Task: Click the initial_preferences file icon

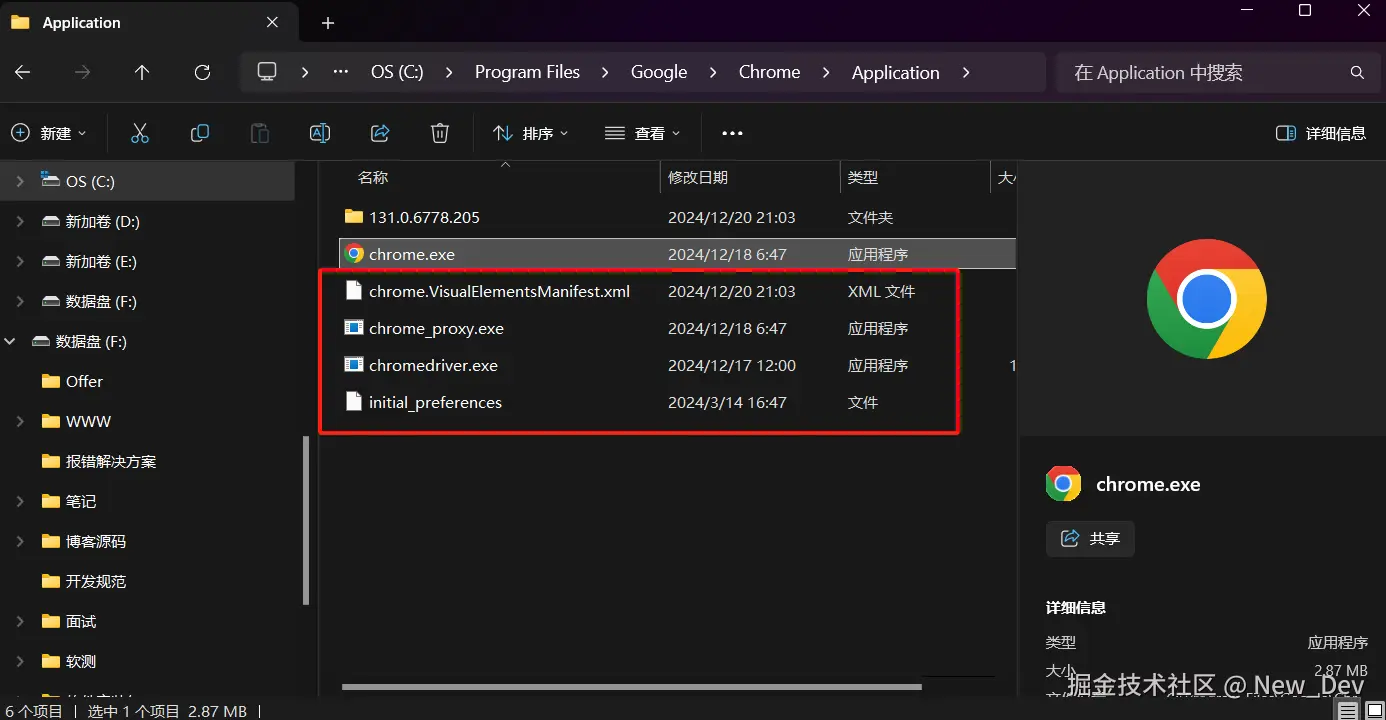Action: (354, 402)
